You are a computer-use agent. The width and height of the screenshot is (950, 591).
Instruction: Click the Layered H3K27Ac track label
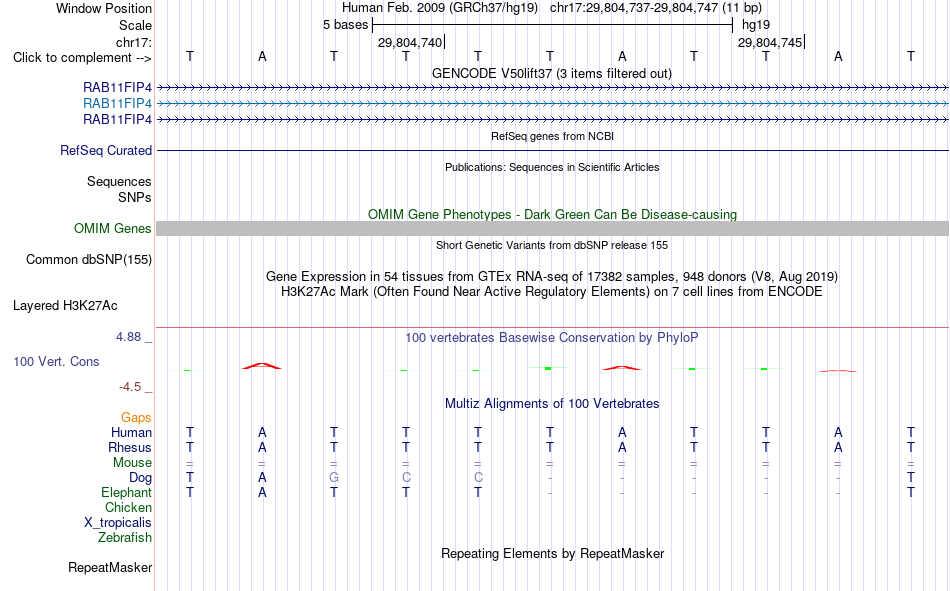point(65,306)
